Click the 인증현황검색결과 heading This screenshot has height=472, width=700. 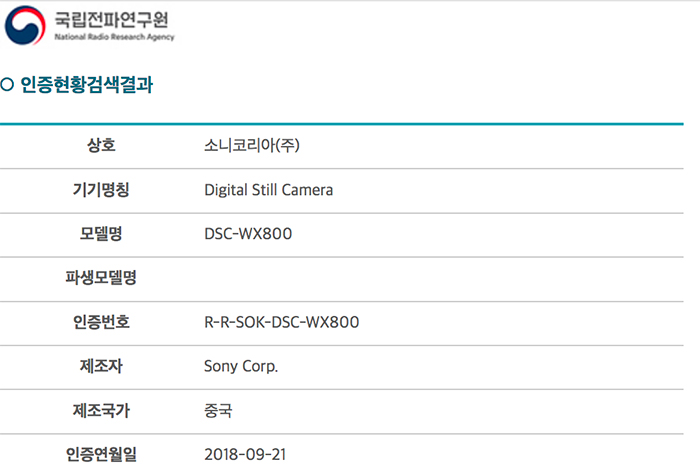(x=87, y=84)
